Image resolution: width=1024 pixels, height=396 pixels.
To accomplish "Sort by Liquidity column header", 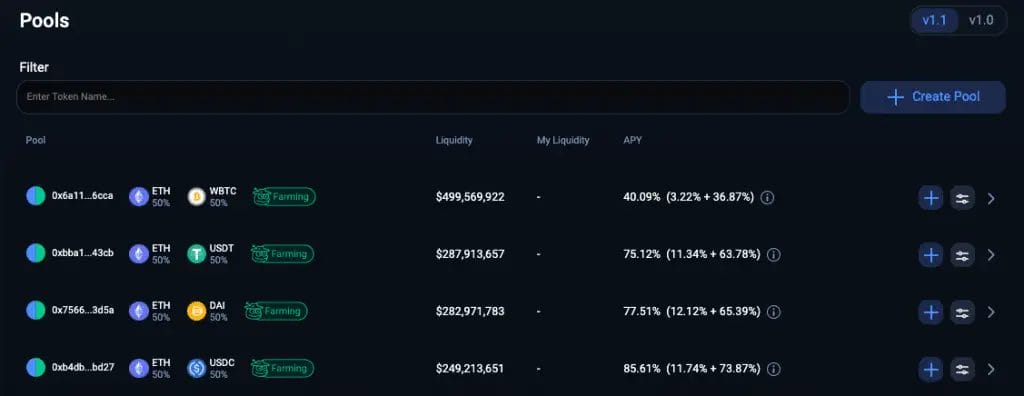I will click(454, 140).
